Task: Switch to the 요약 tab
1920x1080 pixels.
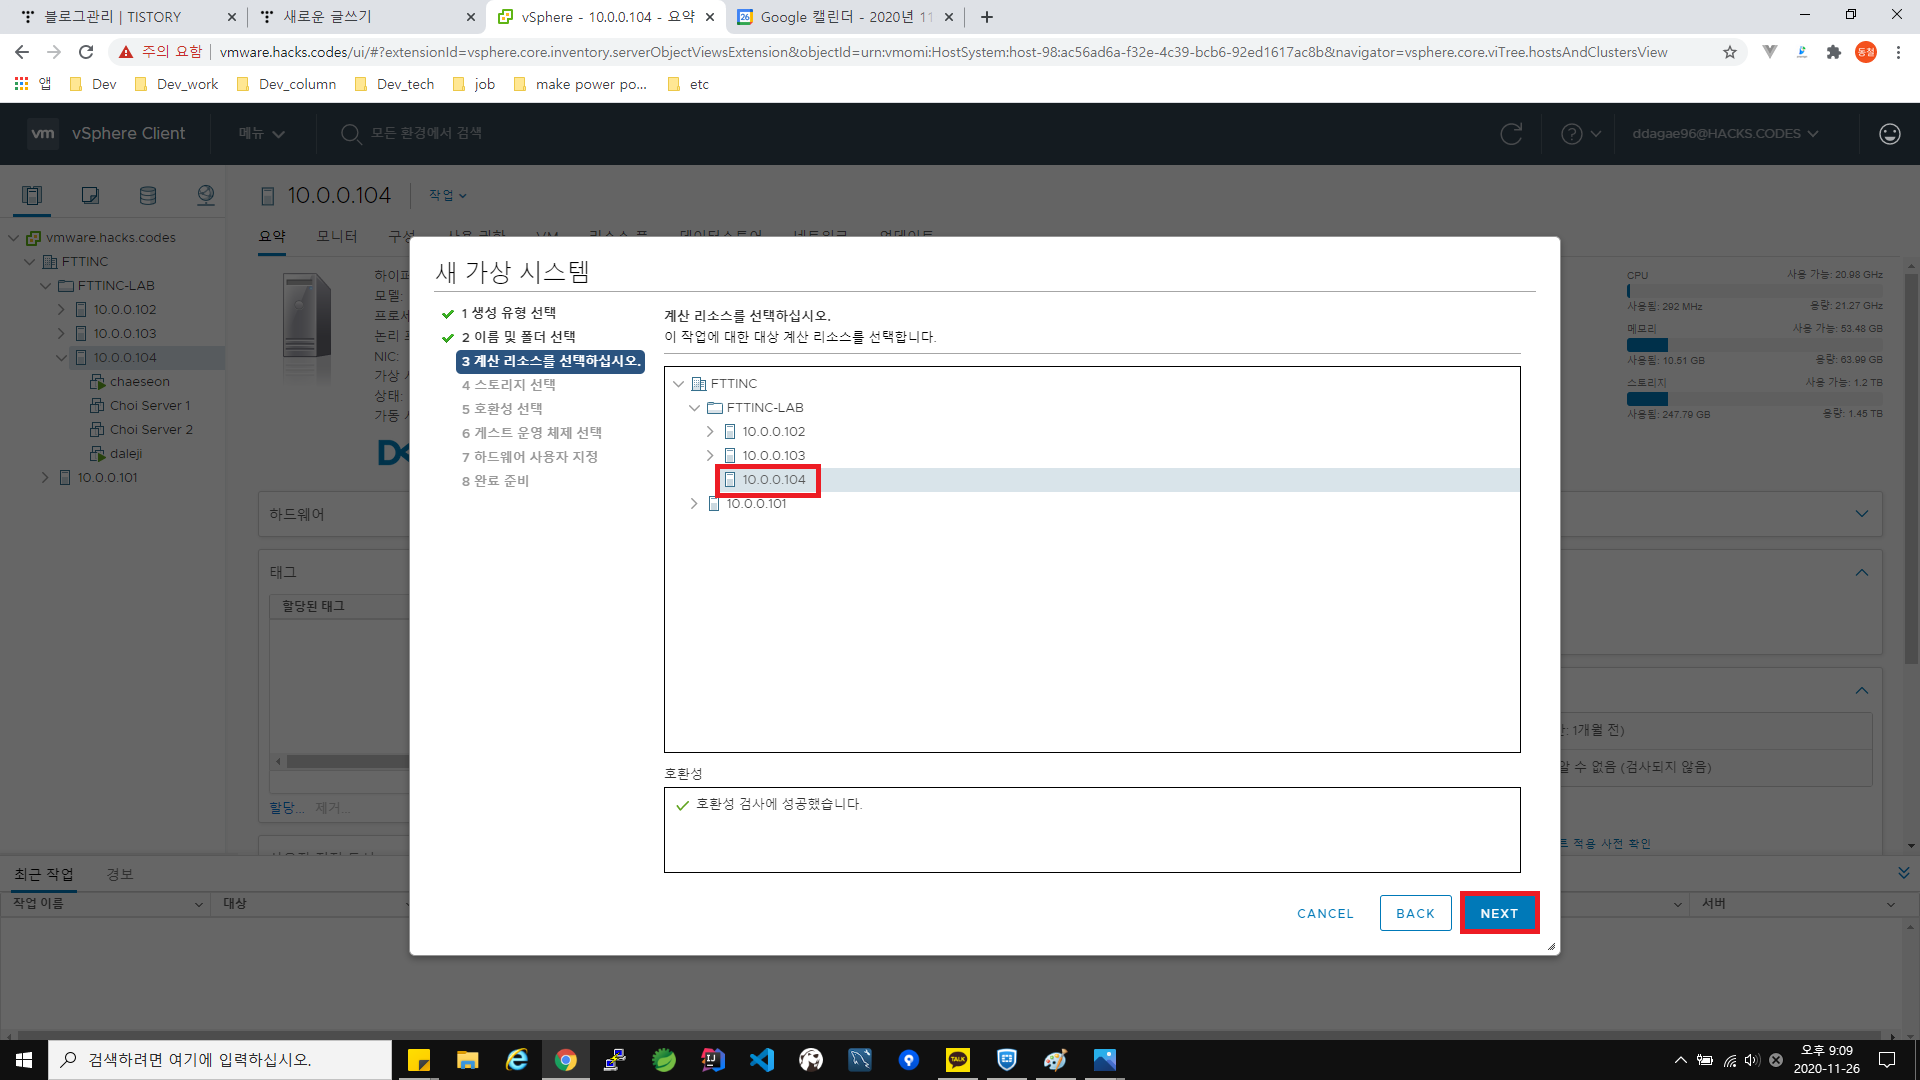Action: click(x=272, y=236)
